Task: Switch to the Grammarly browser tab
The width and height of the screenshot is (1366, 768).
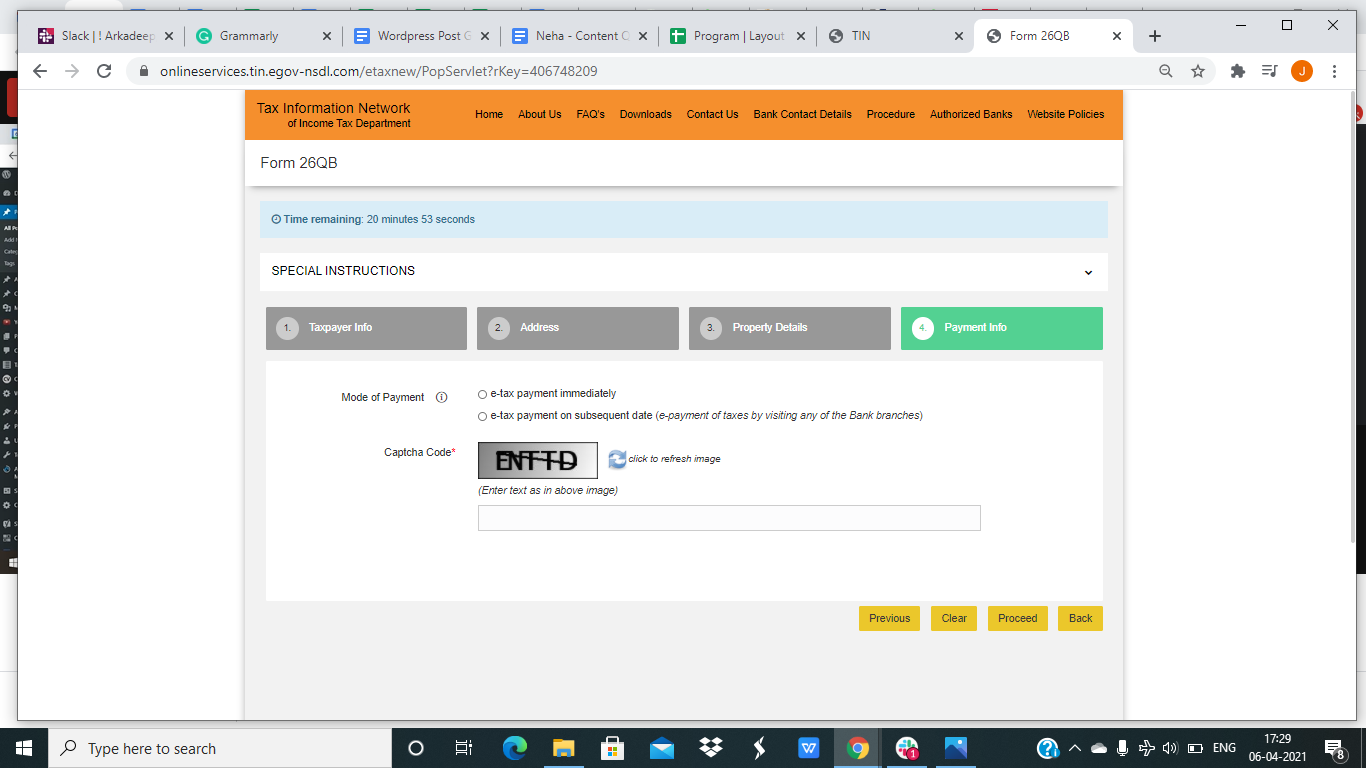Action: [260, 36]
